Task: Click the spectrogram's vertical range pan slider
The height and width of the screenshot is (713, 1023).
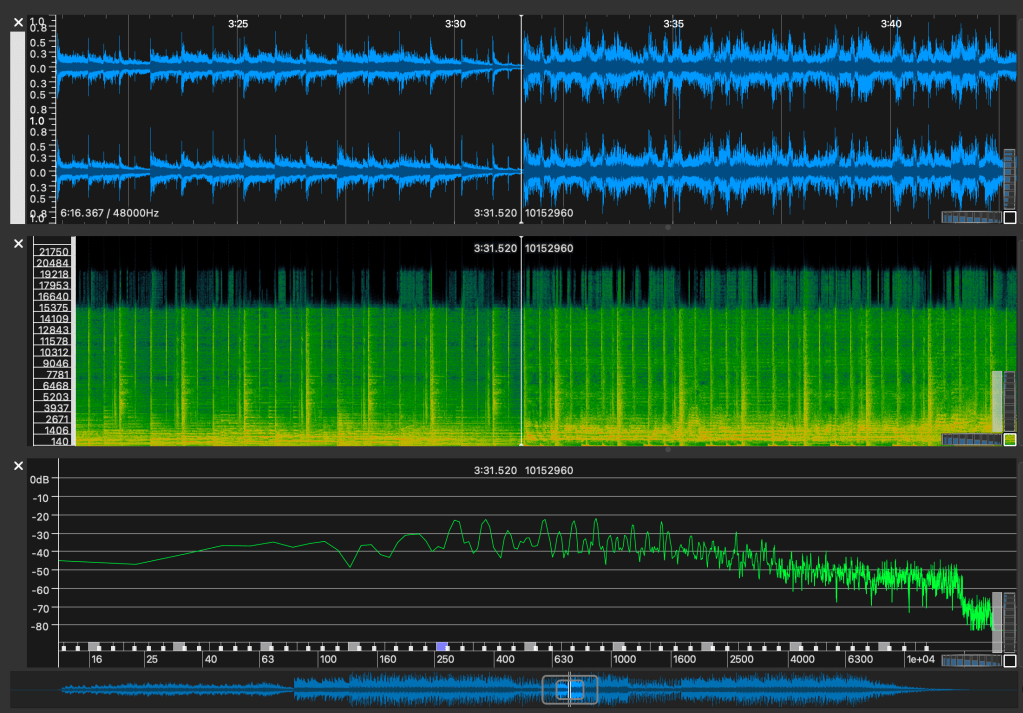Action: [x=996, y=401]
